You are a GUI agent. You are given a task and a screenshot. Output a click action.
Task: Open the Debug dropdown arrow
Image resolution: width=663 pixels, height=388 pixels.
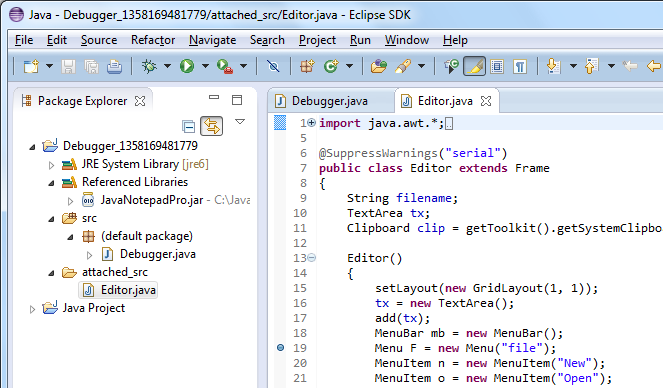tap(167, 66)
